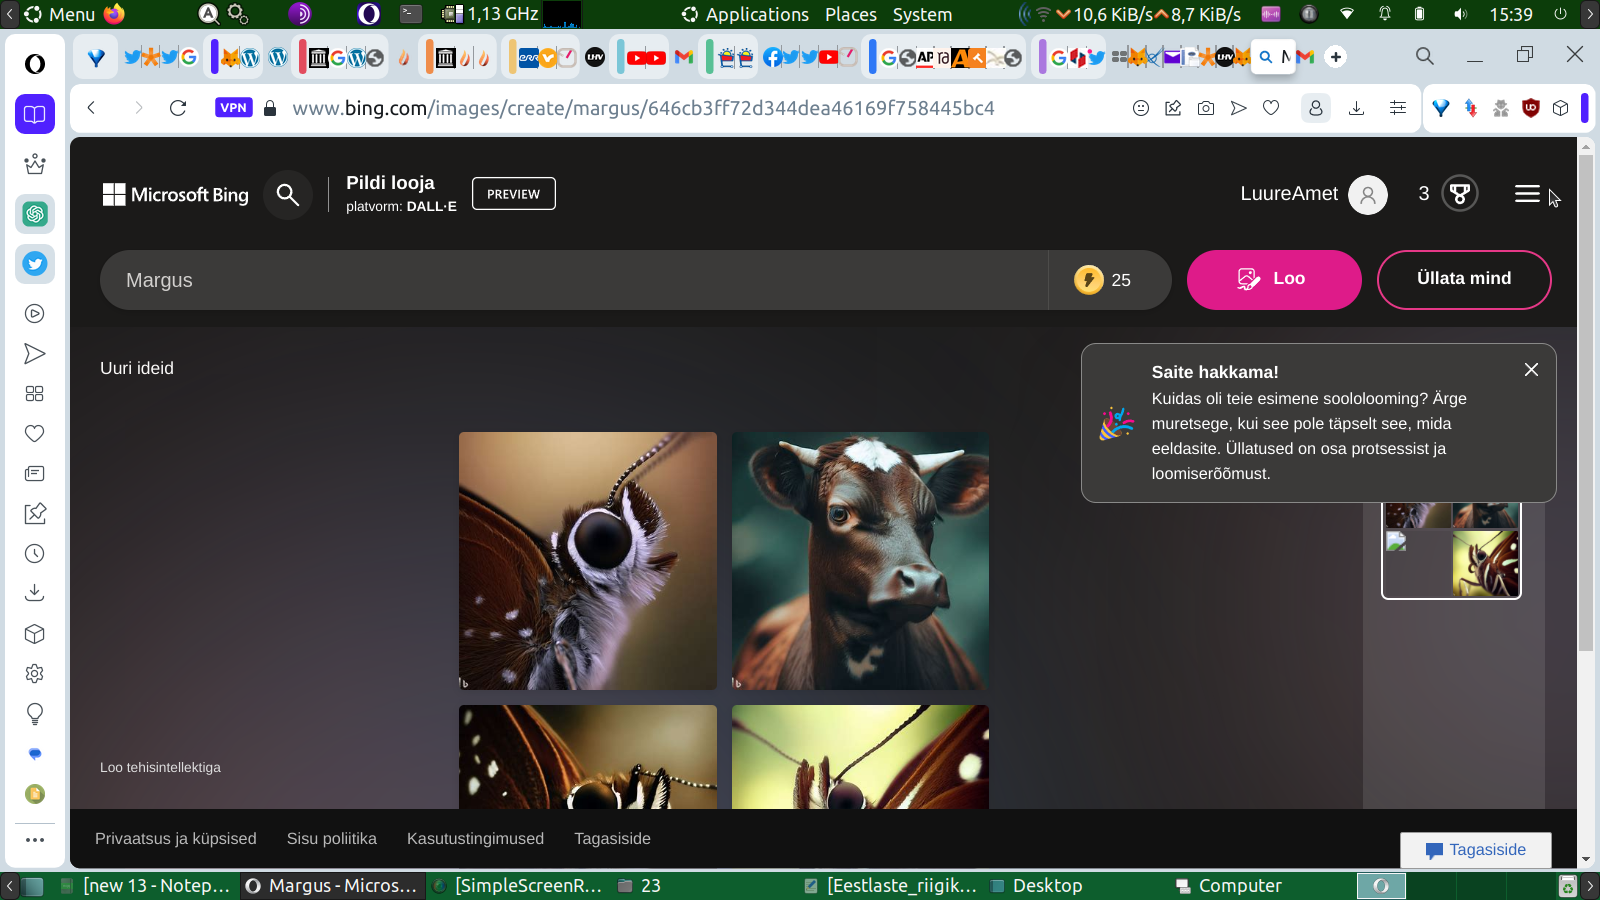This screenshot has height=900, width=1600.
Task: Open the Menu in the top panel
Action: [60, 14]
